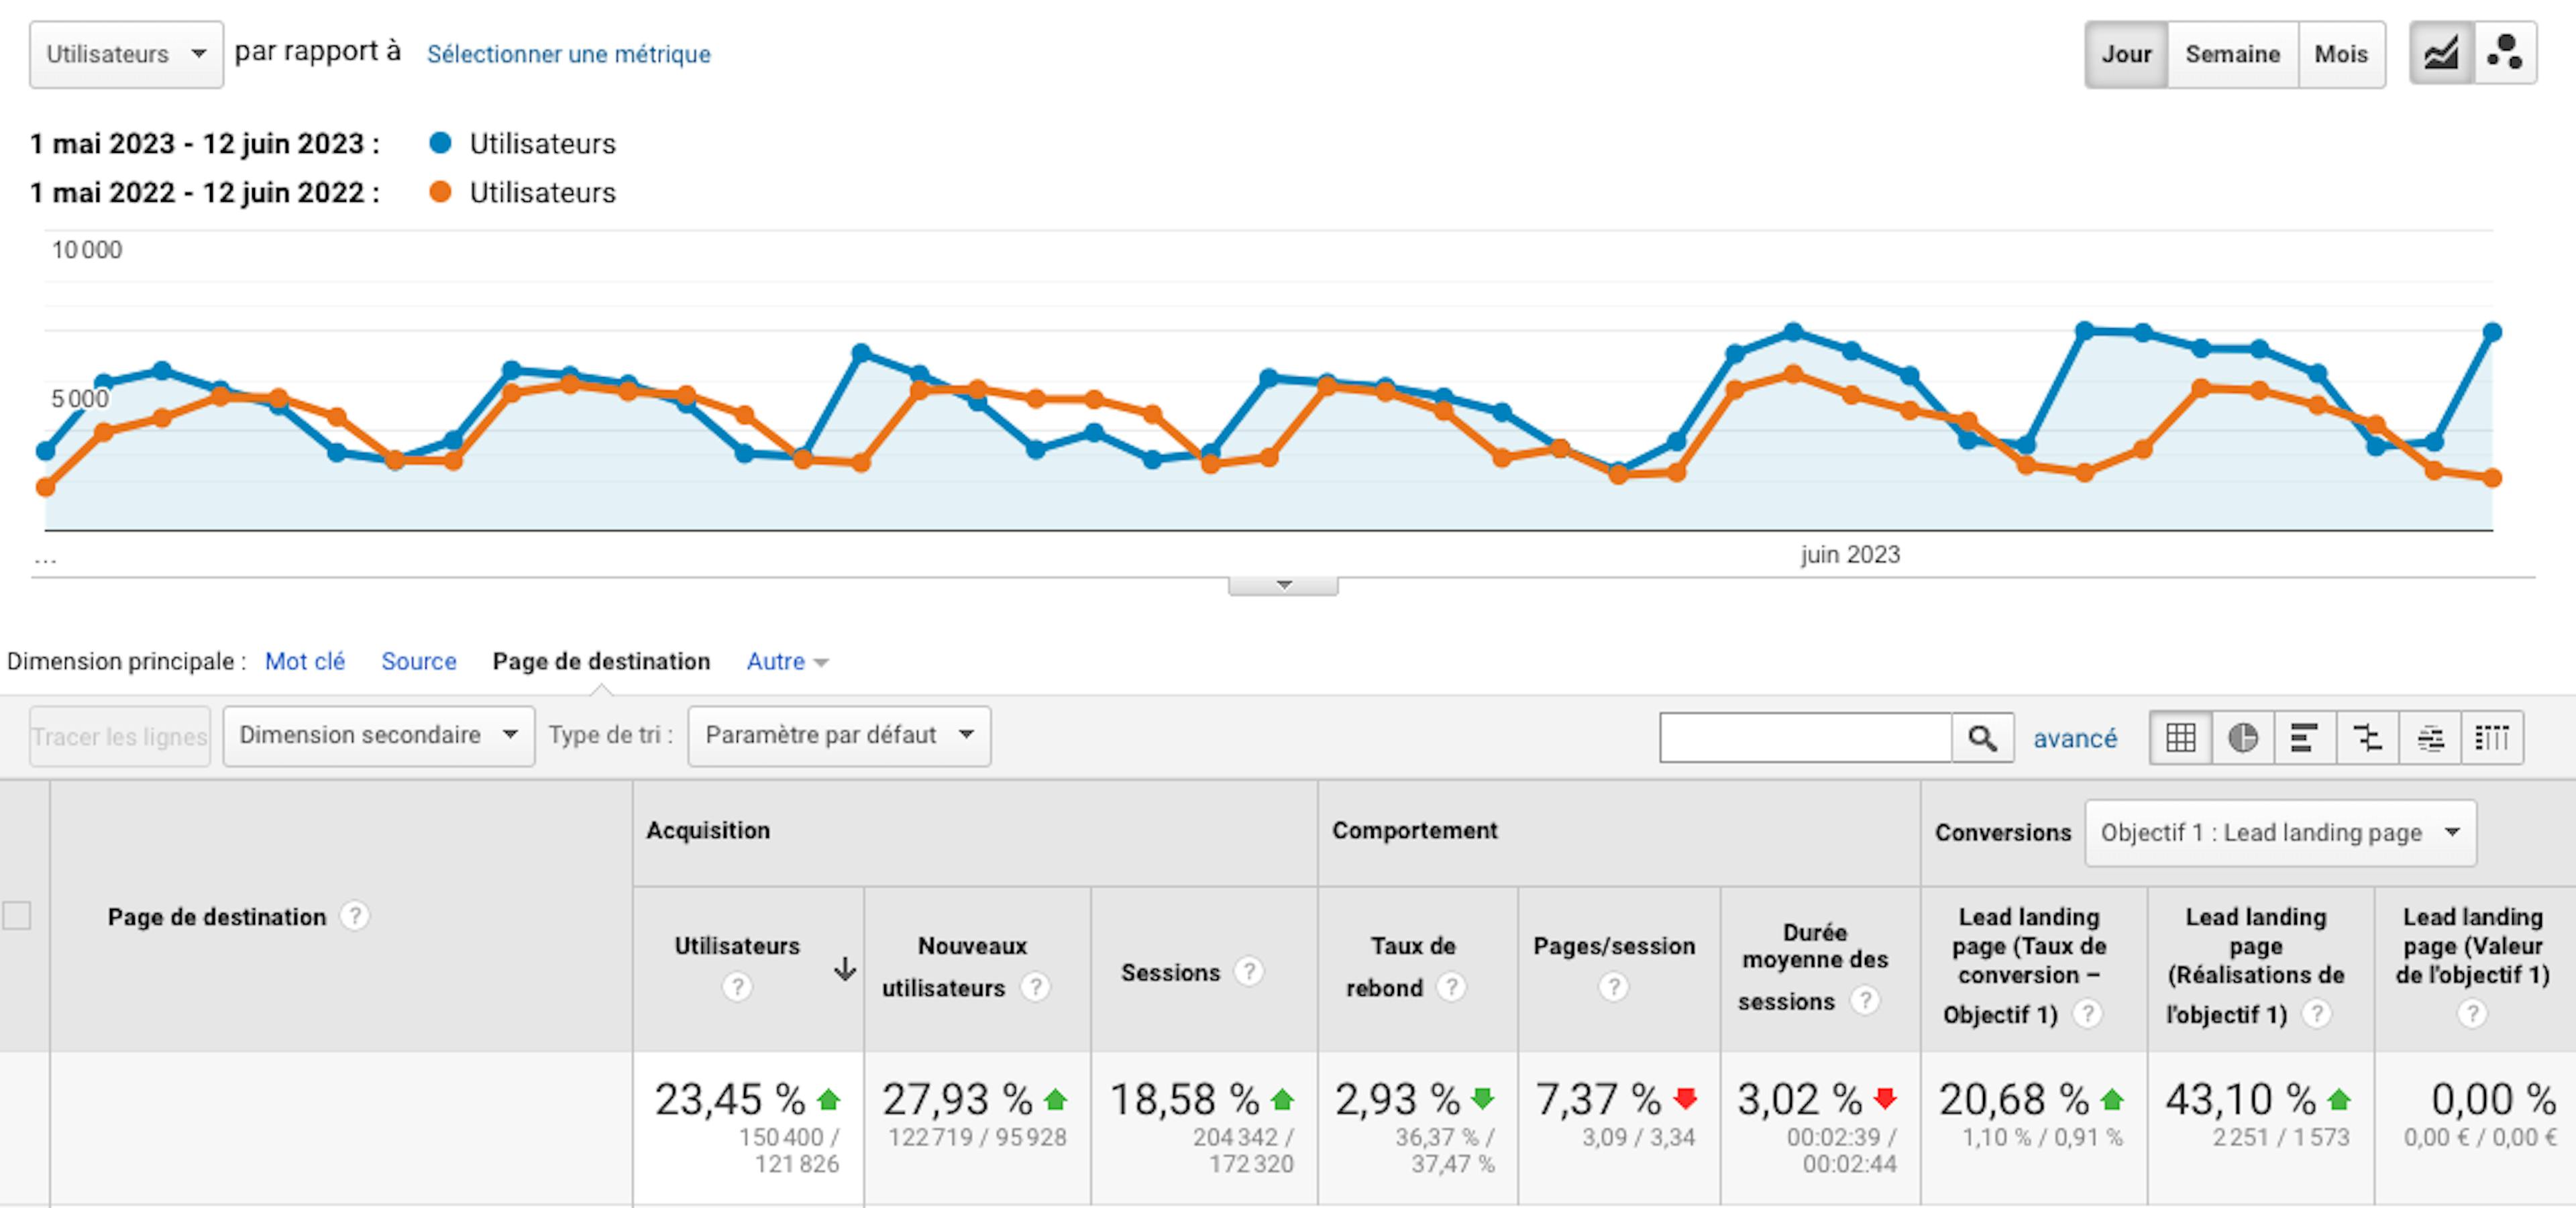Switch primary dimension to Source

pos(419,660)
